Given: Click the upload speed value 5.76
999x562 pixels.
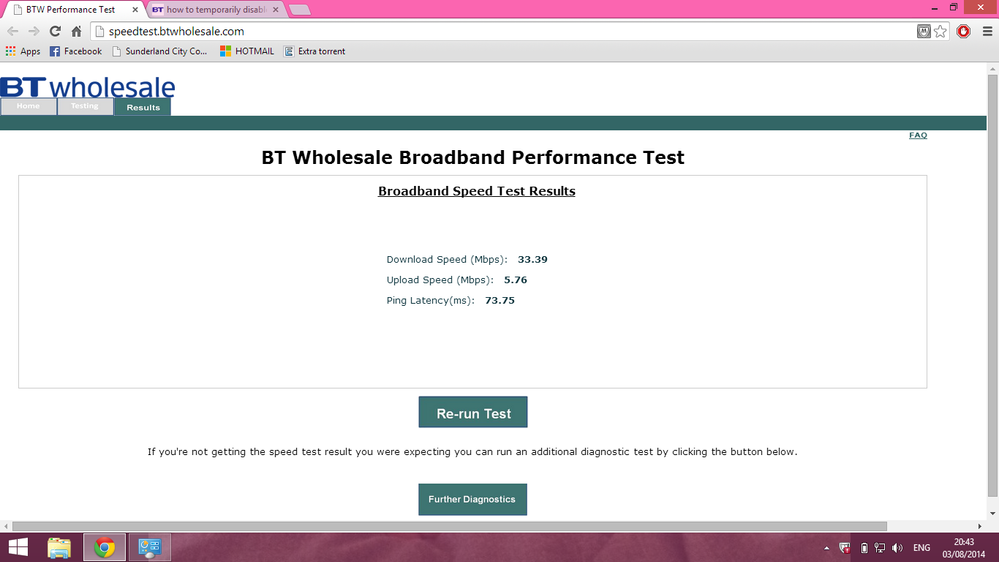Looking at the screenshot, I should coord(515,280).
